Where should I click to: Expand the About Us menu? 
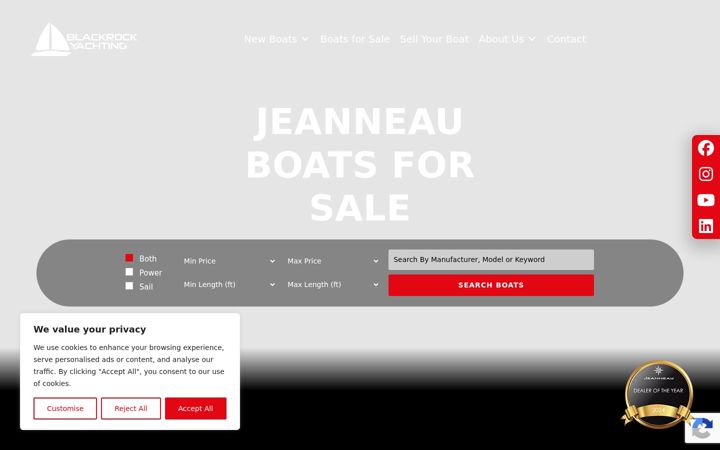pos(507,39)
